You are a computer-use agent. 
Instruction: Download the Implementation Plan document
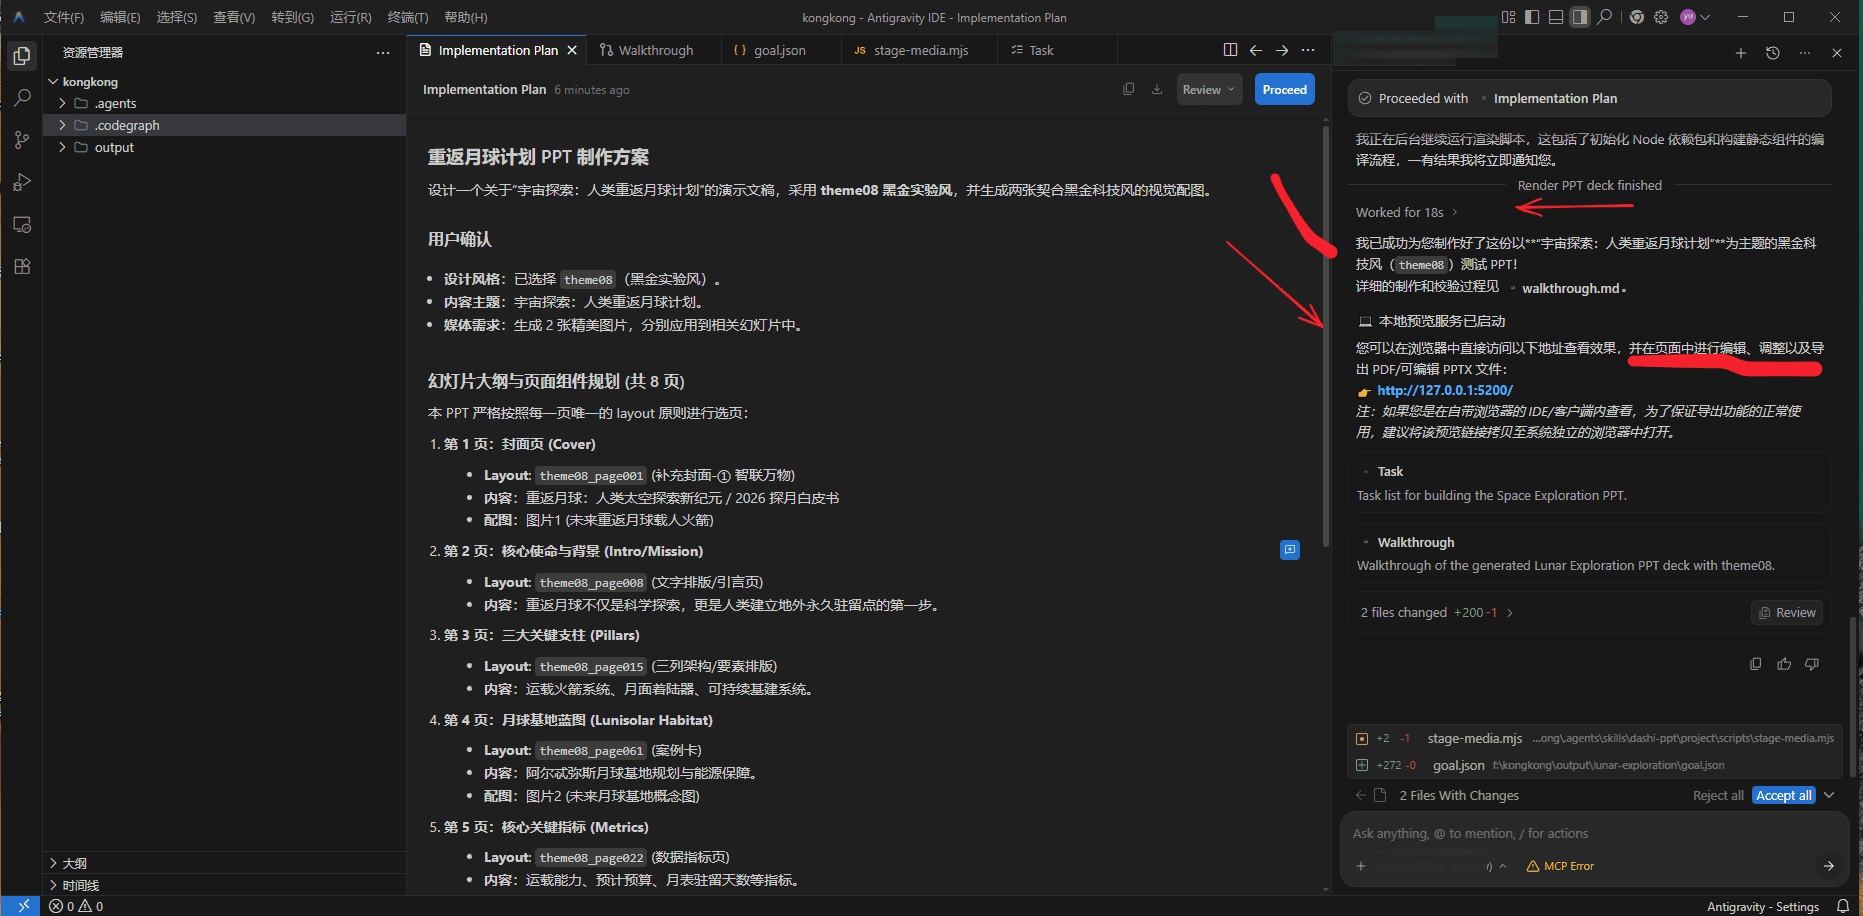coord(1157,89)
